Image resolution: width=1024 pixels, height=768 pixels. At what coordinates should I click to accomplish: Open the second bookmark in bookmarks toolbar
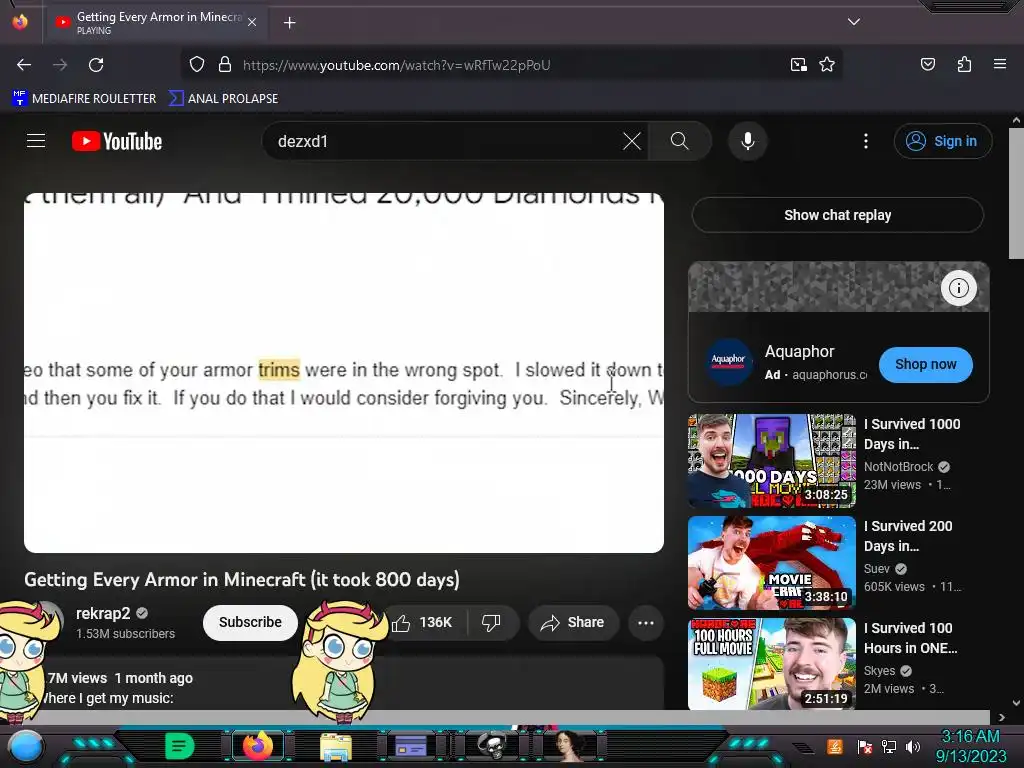coord(223,99)
